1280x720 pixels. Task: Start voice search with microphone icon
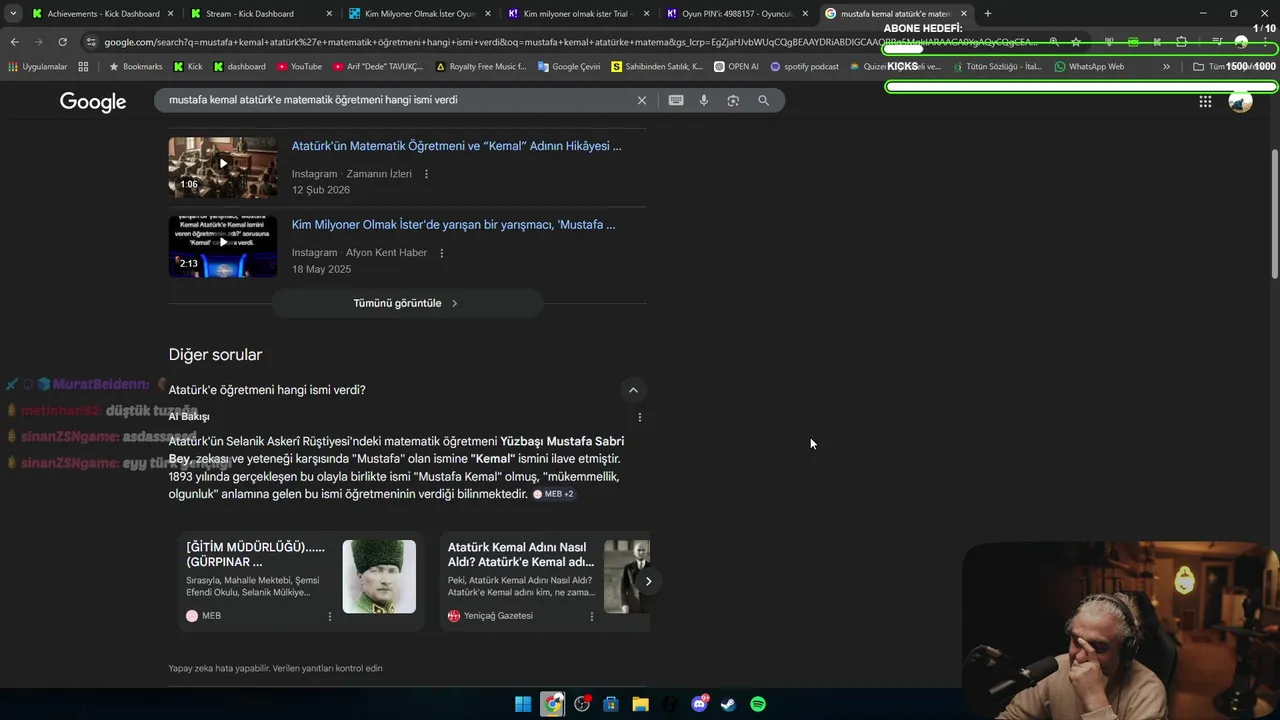pyautogui.click(x=704, y=100)
